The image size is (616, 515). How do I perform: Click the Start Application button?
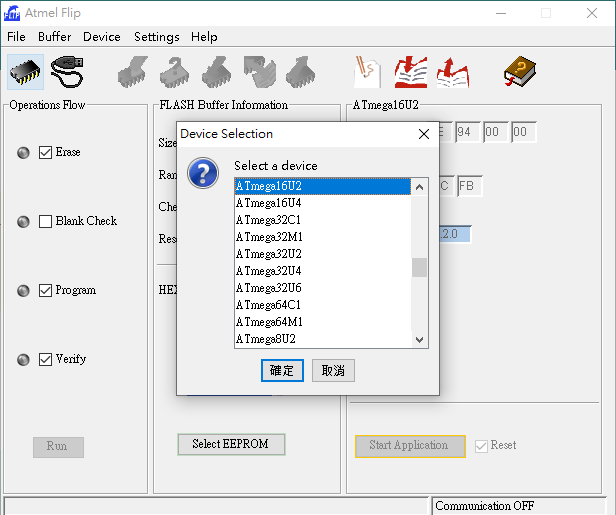click(410, 446)
